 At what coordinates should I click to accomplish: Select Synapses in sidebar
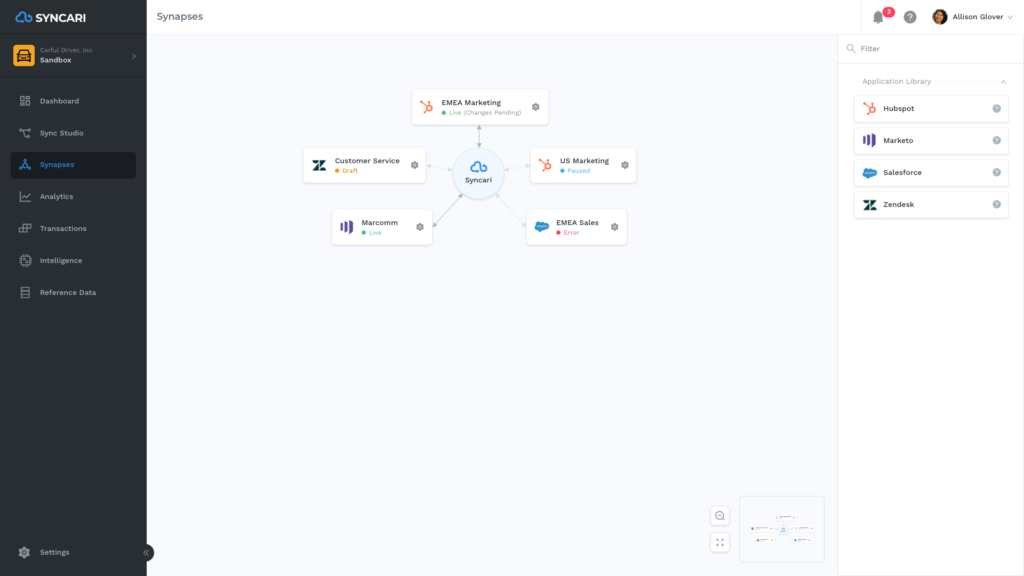tap(73, 165)
